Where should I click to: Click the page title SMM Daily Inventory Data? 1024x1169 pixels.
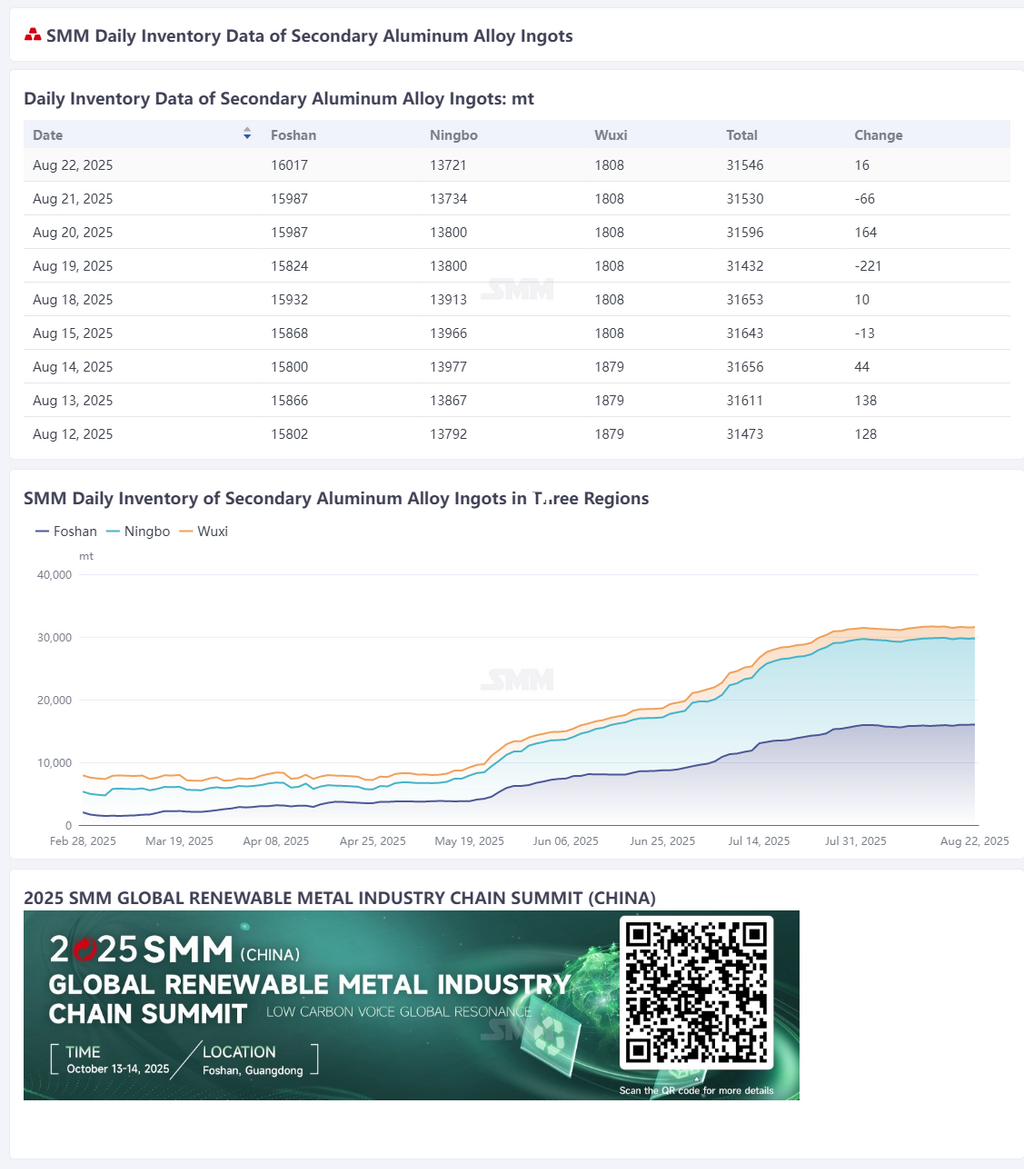coord(309,36)
